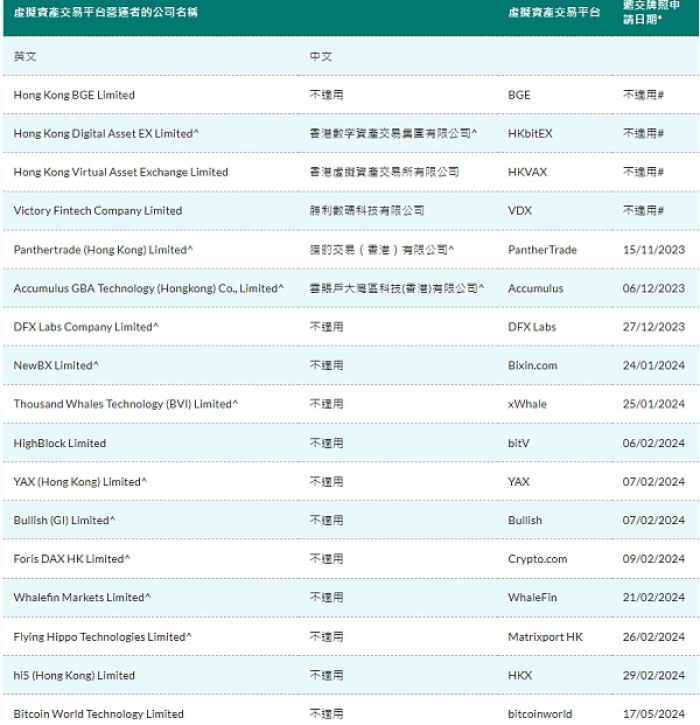Click the Matrixport HK platform name

point(546,637)
